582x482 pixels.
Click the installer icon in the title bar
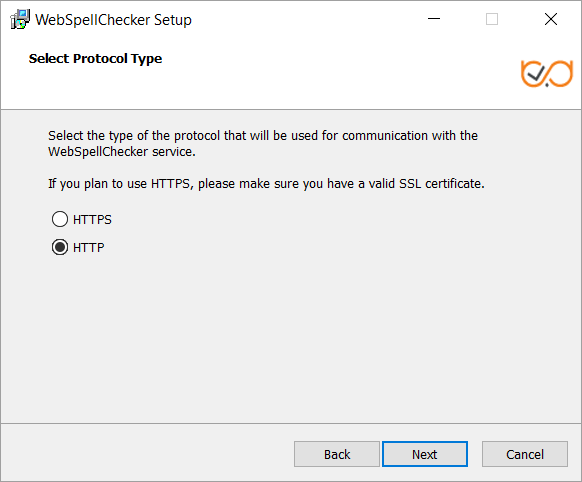coord(20,19)
